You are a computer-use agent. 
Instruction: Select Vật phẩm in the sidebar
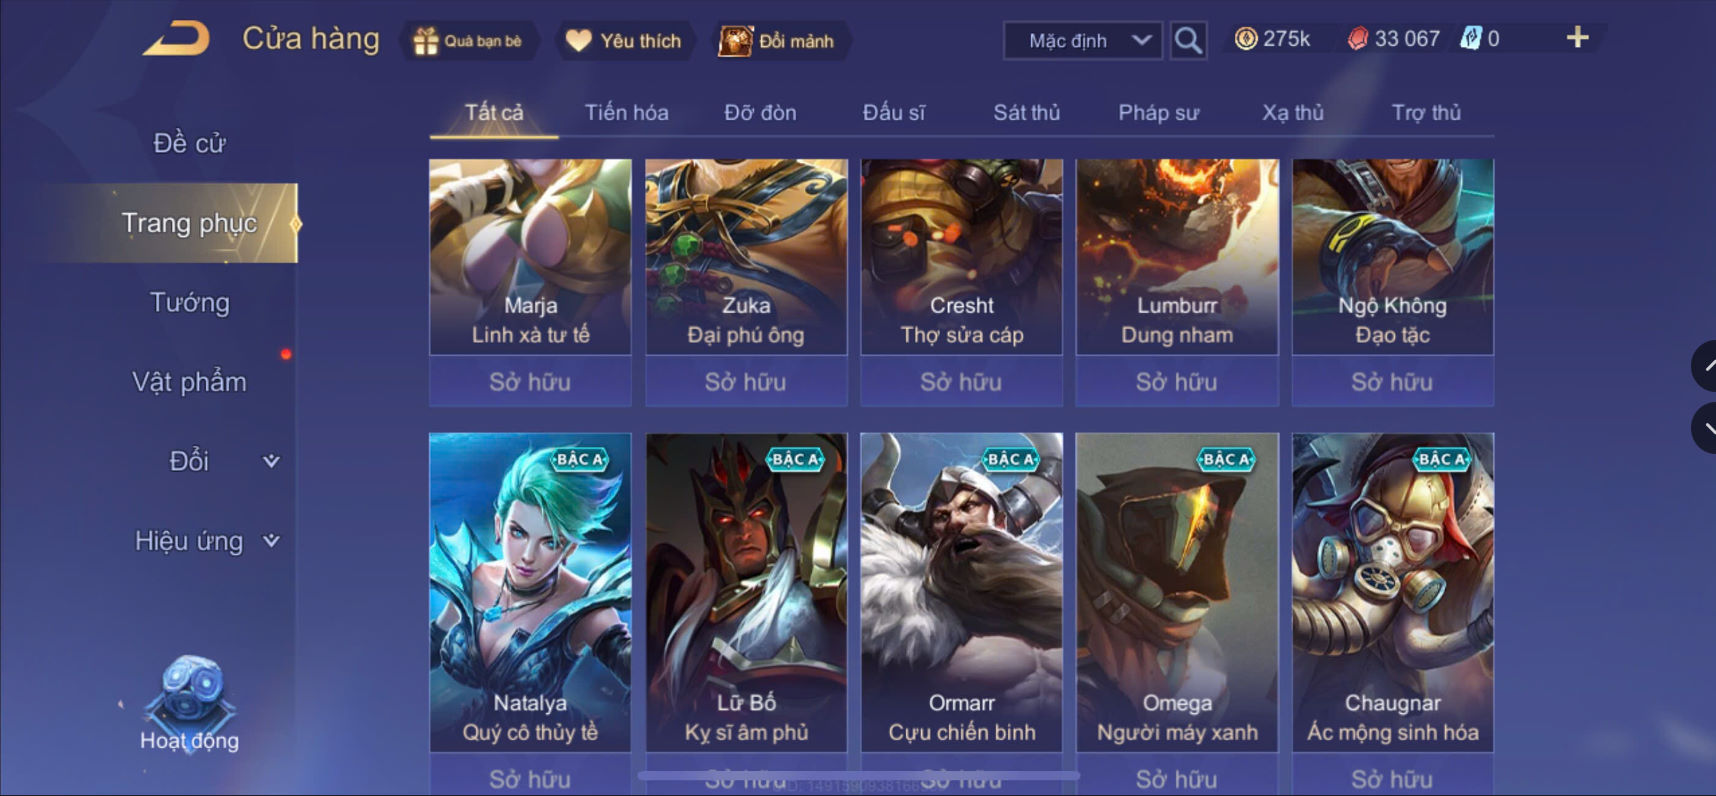point(190,382)
